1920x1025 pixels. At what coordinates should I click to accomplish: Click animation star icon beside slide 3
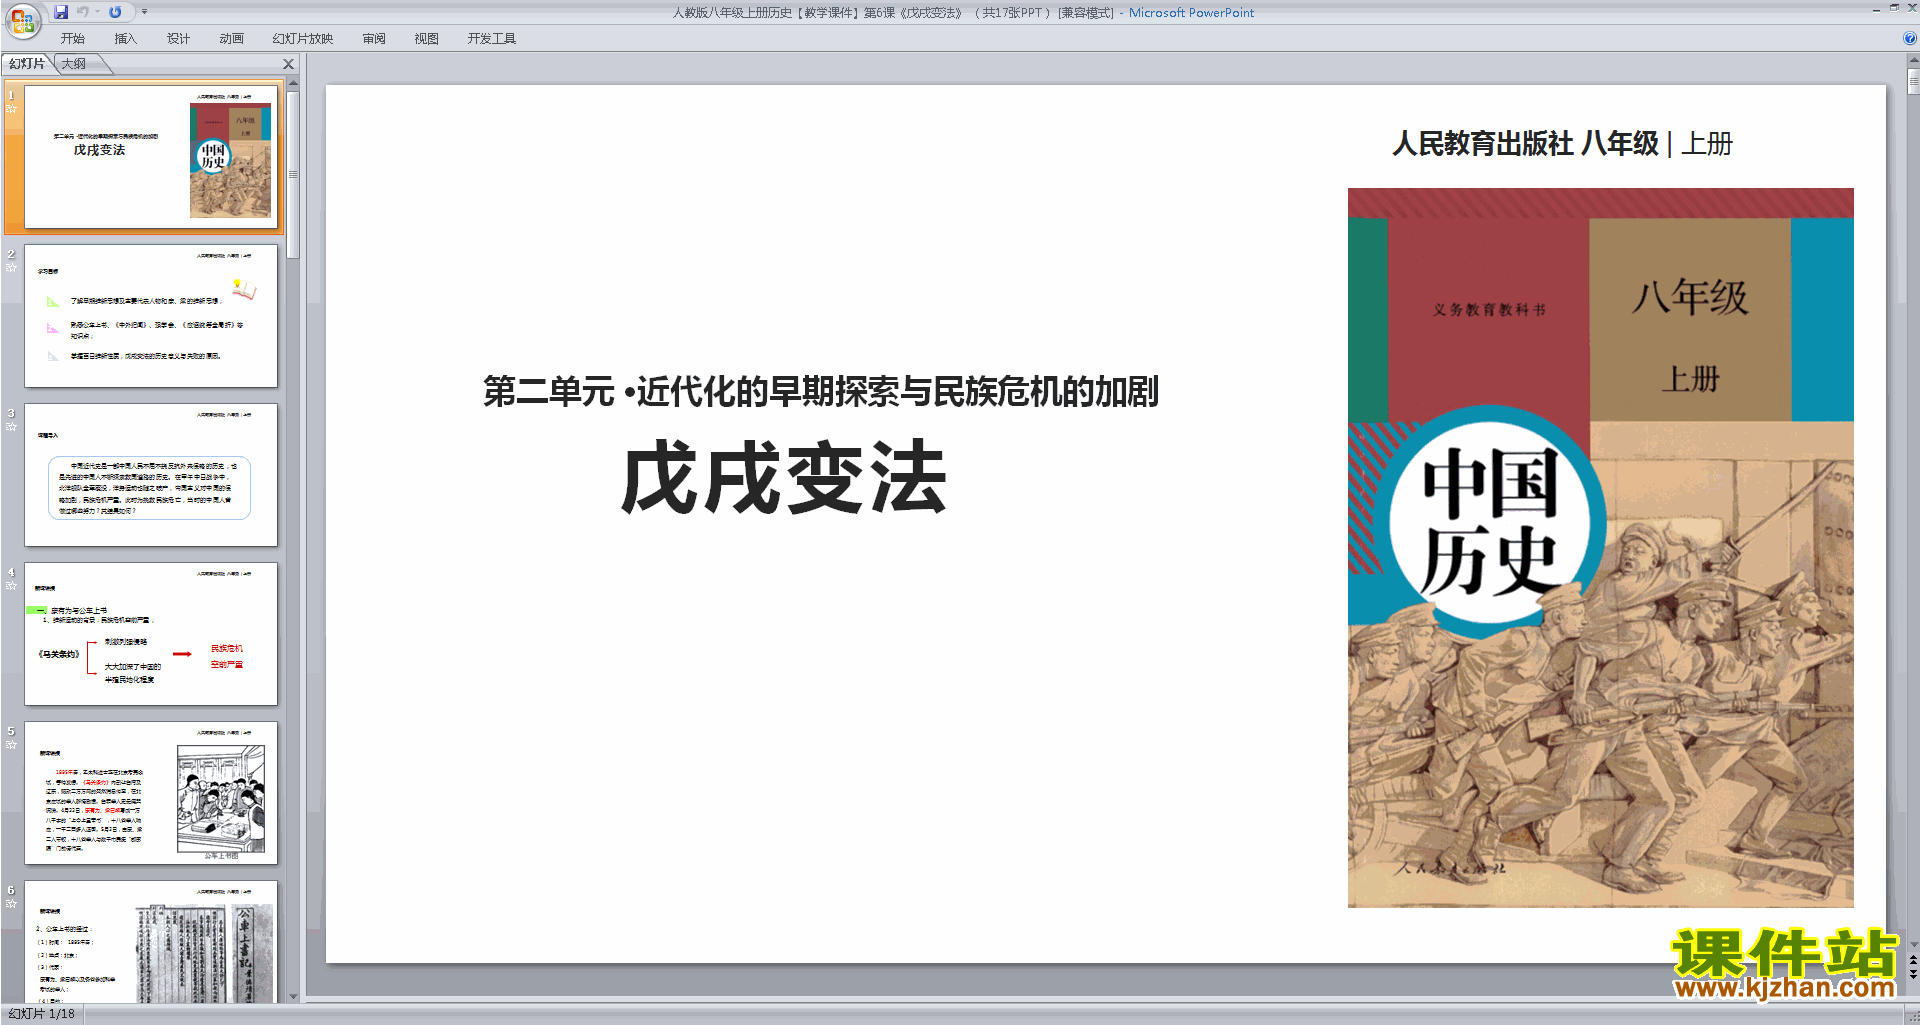point(12,427)
